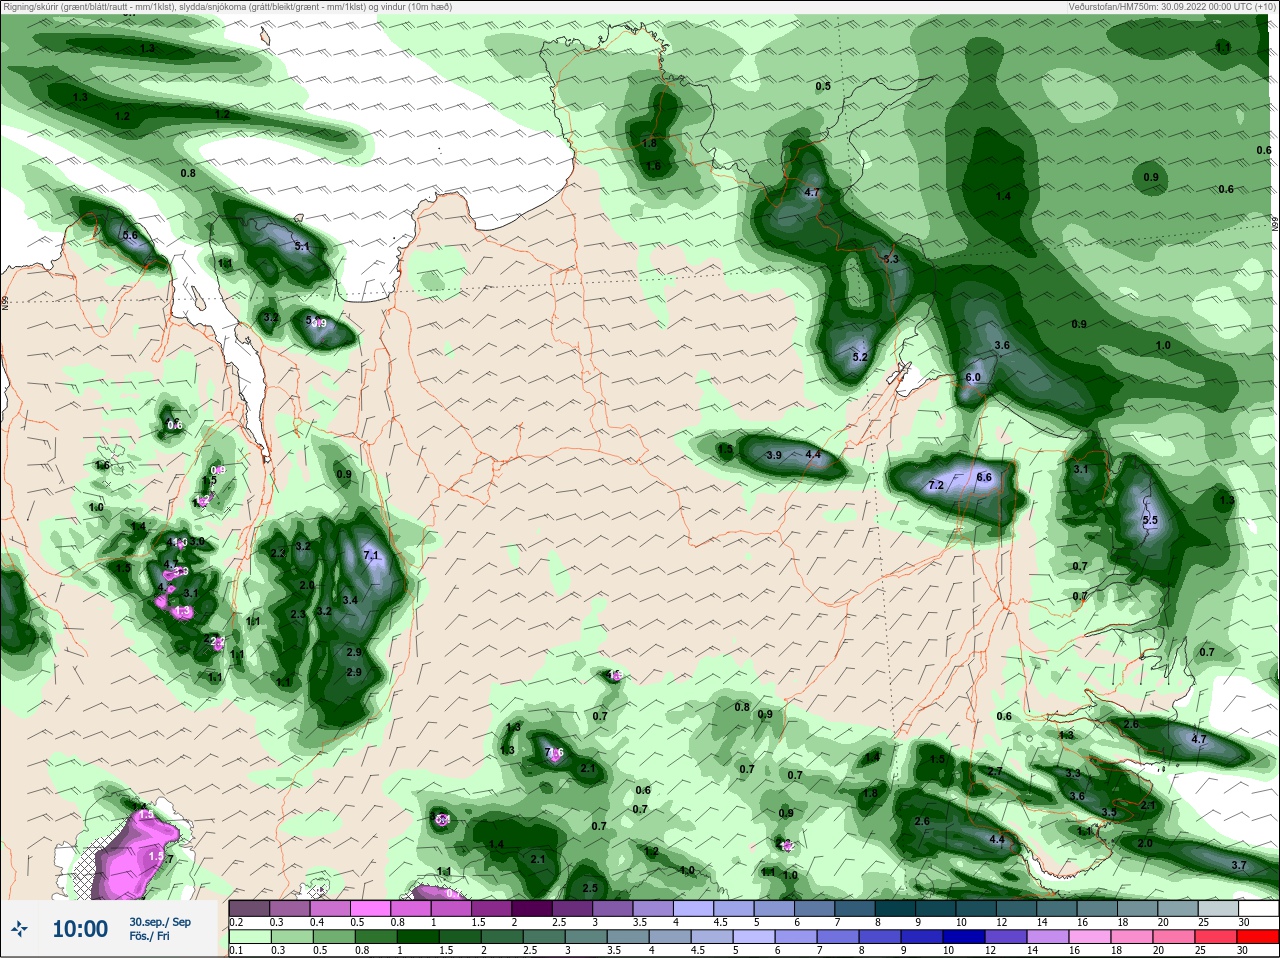Click the 7.1 precipitation value on map
The height and width of the screenshot is (958, 1280).
[371, 555]
